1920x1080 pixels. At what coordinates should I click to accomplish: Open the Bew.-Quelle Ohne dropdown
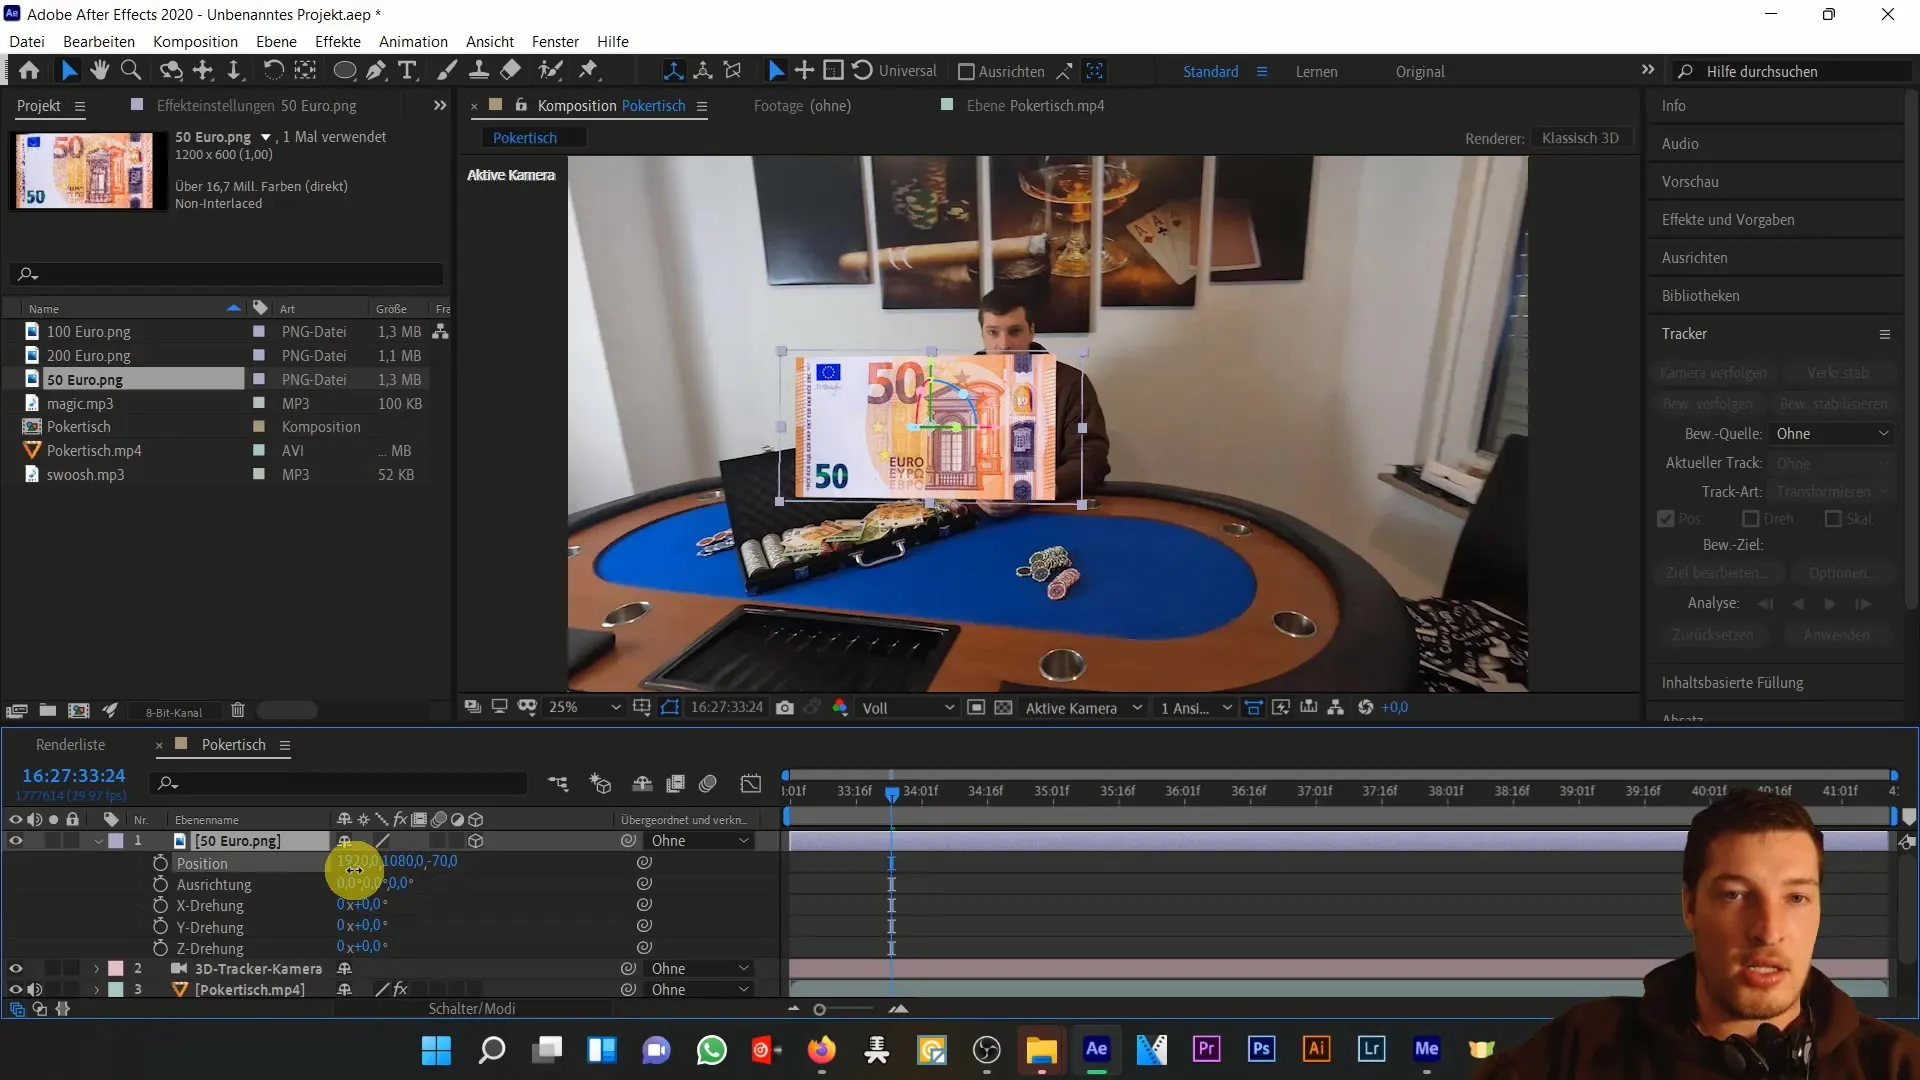point(1832,434)
